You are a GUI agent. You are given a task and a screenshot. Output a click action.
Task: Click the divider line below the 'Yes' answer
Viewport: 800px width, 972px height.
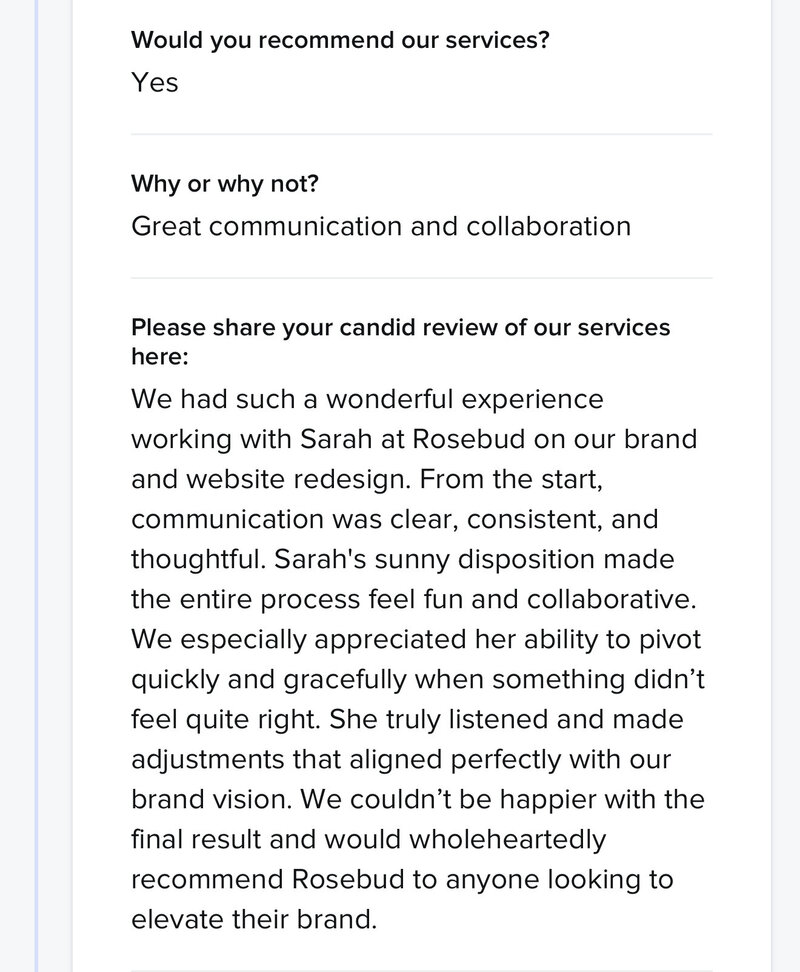(x=421, y=134)
